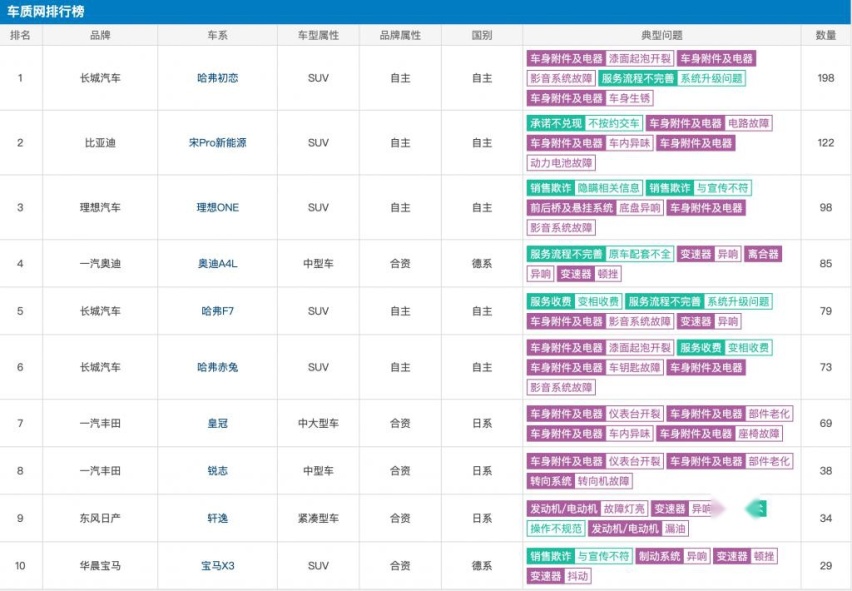Click the 品牌属性 column header
The image size is (852, 591).
(400, 35)
